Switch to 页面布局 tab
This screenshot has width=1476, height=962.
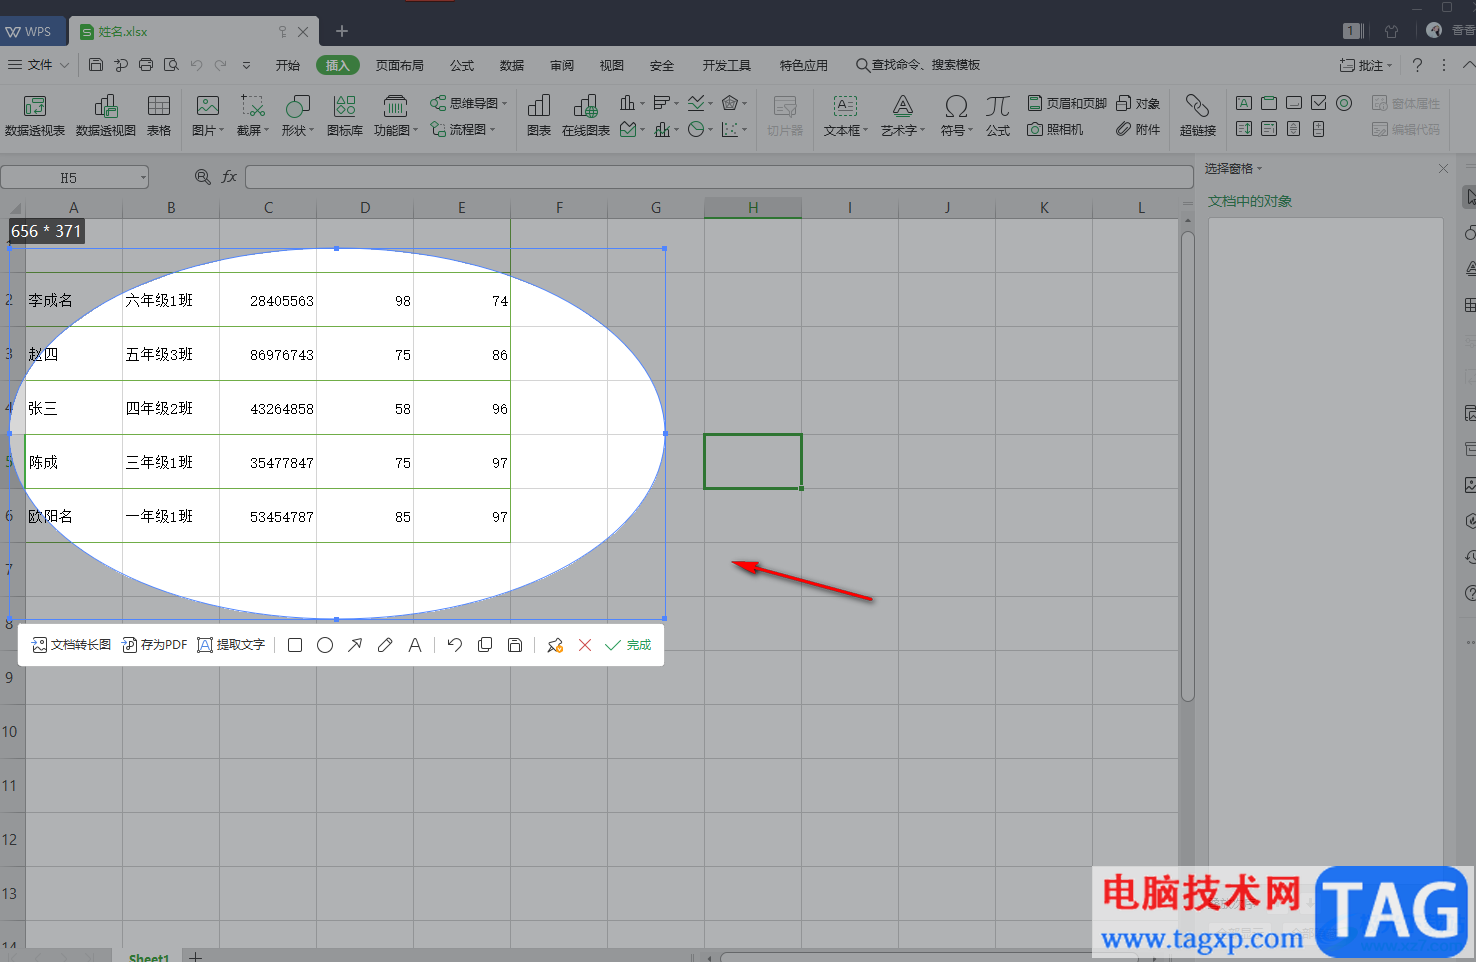click(400, 65)
